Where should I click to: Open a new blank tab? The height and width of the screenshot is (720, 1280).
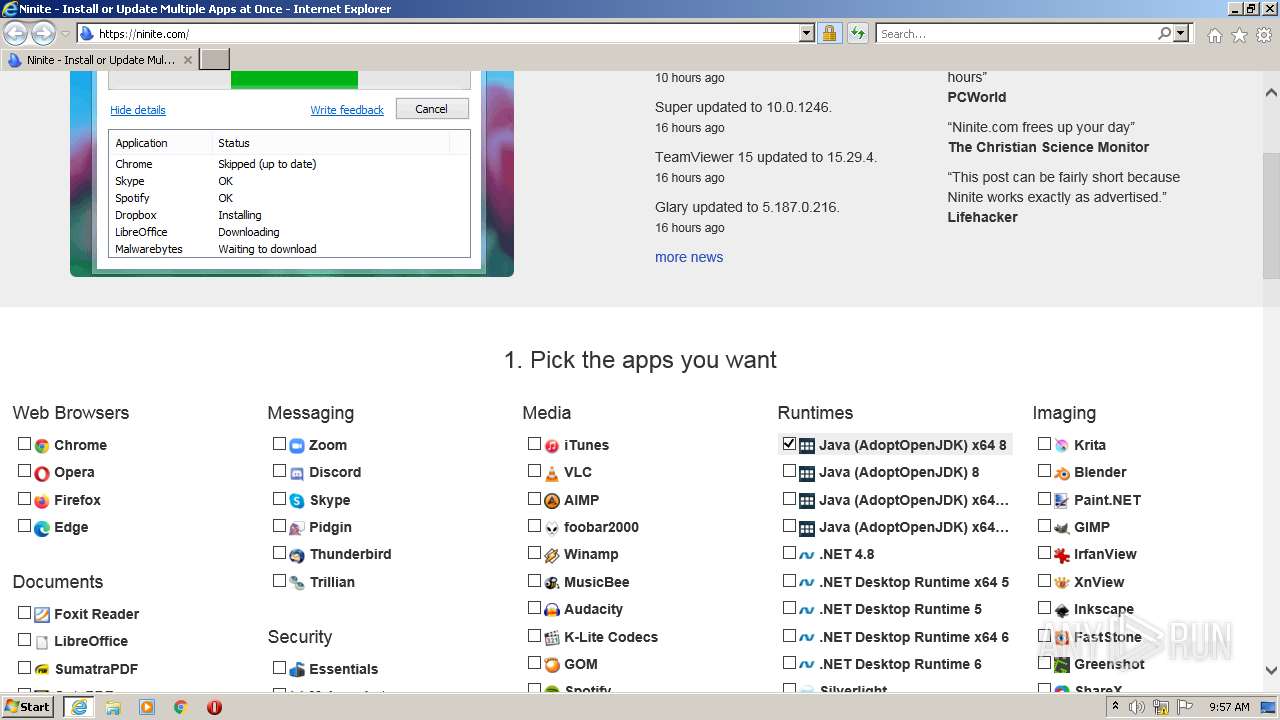coord(215,60)
